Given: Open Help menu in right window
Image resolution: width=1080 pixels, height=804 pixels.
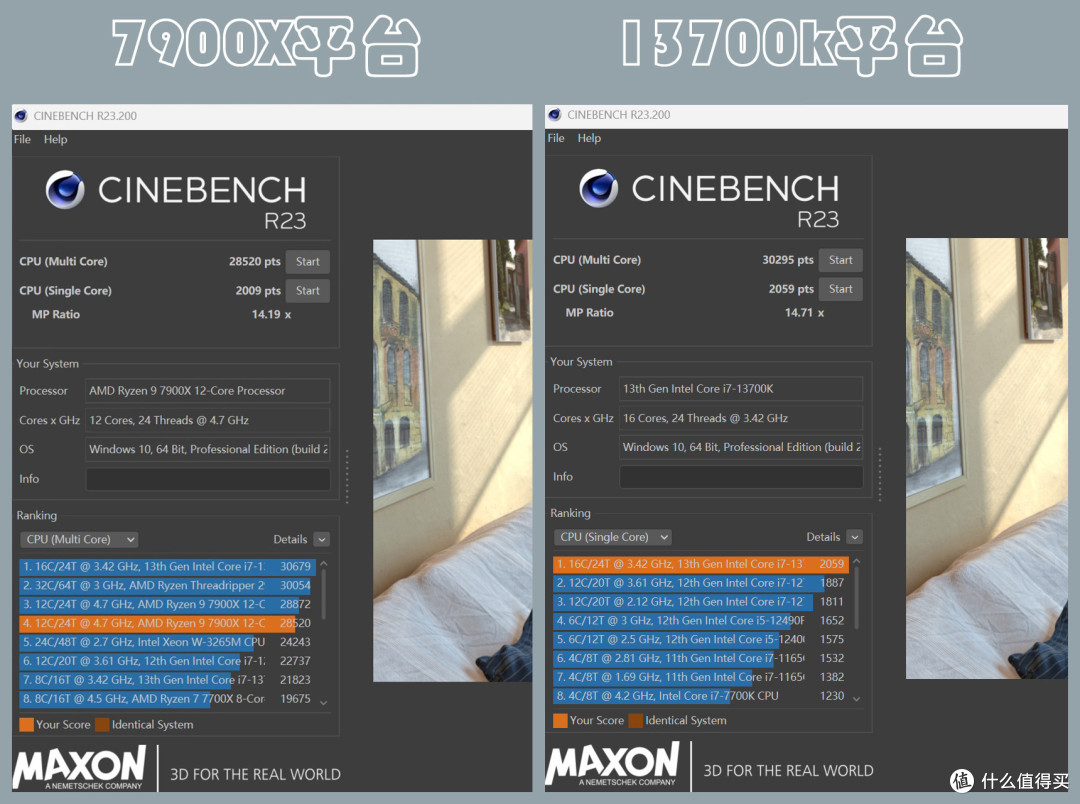Looking at the screenshot, I should (589, 138).
